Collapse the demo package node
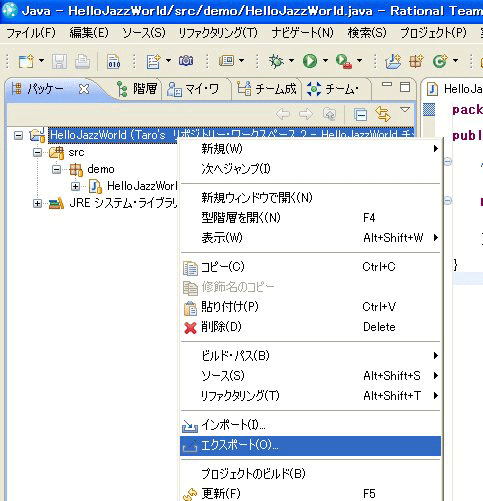483x501 pixels. point(57,169)
